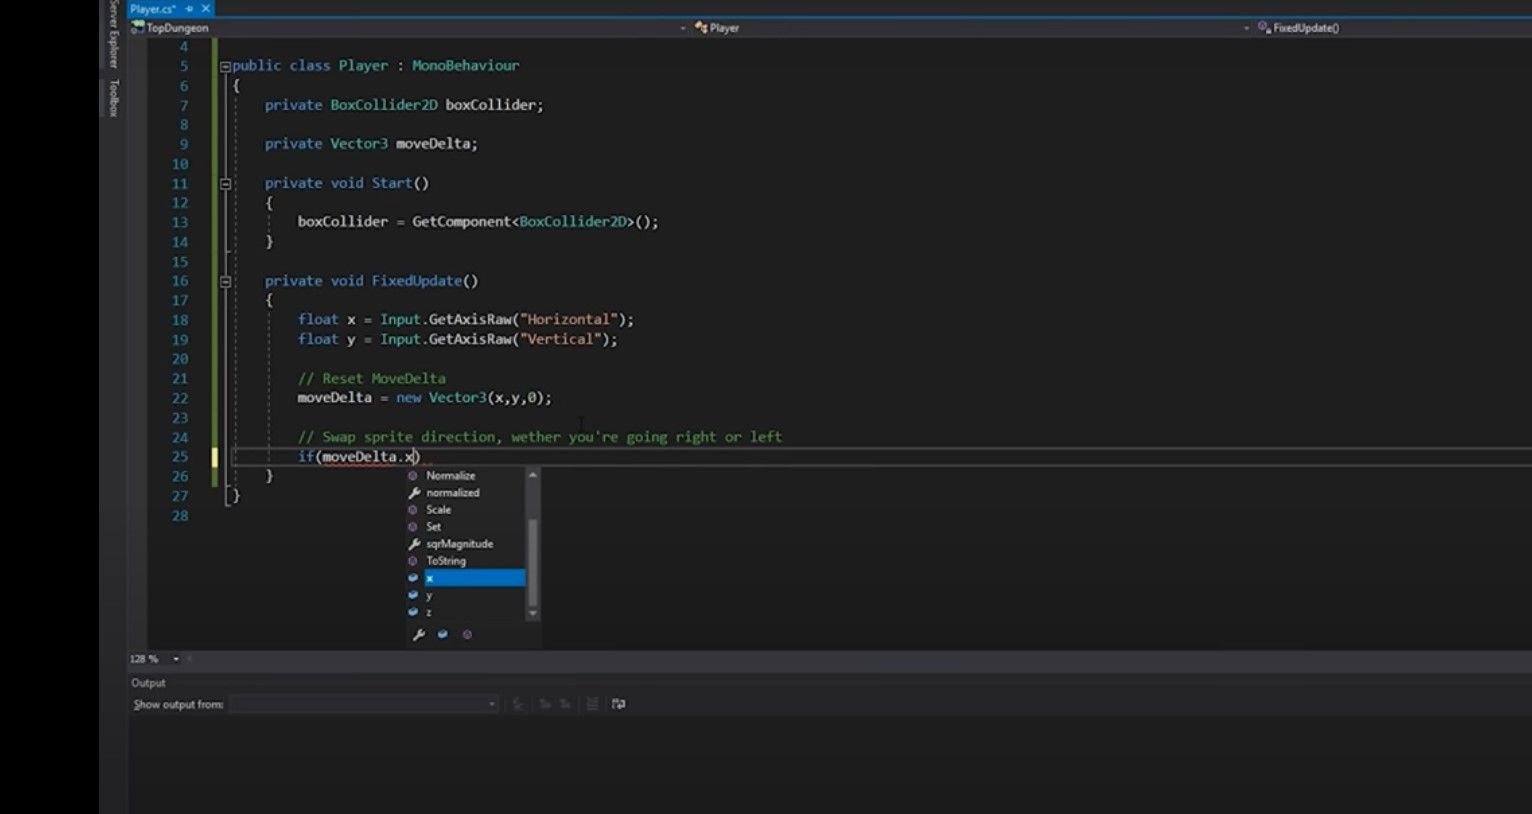Click the Find Message in Code output icon

click(518, 705)
